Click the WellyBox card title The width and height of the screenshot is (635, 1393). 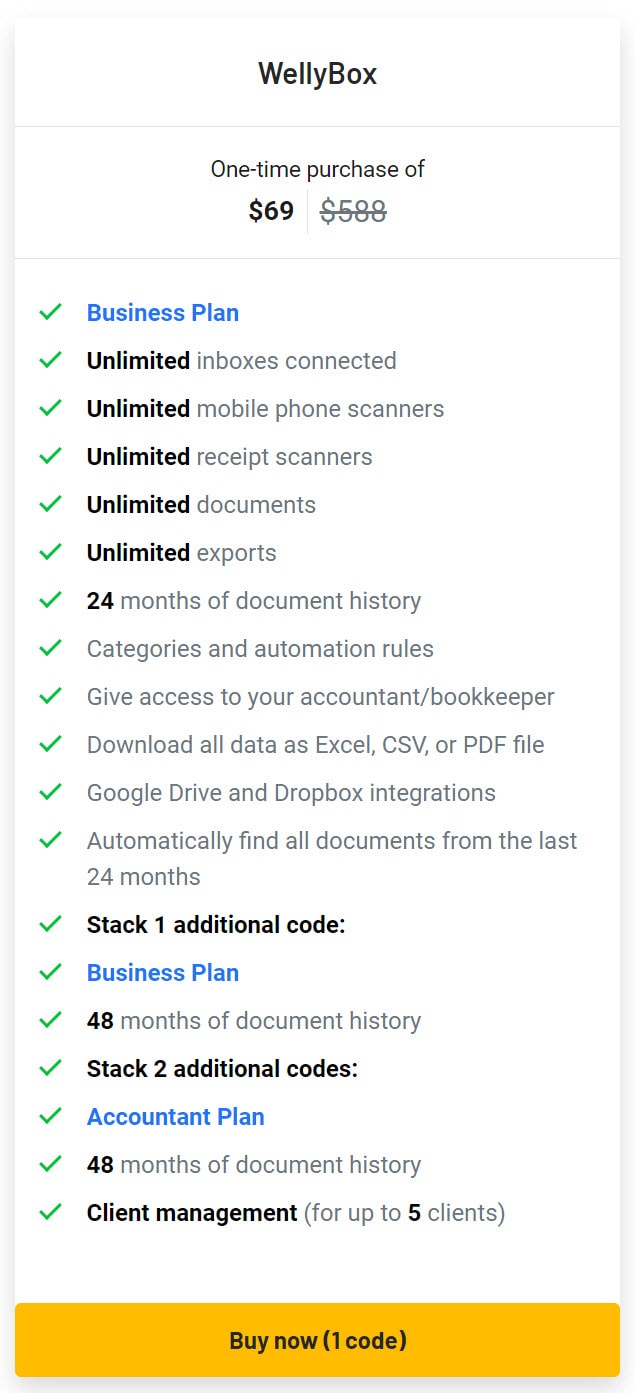tap(317, 74)
